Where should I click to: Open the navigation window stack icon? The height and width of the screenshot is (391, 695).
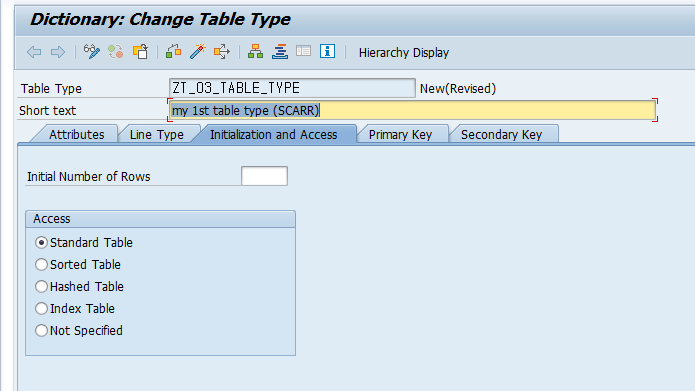(280, 52)
